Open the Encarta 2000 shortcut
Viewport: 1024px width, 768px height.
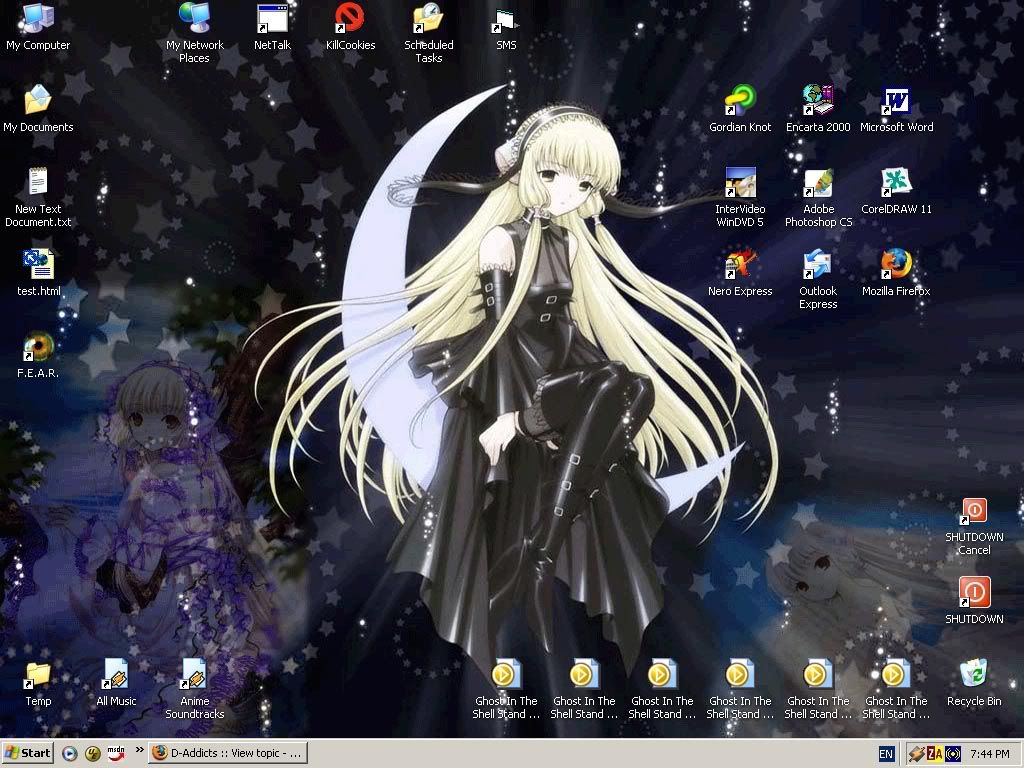818,109
